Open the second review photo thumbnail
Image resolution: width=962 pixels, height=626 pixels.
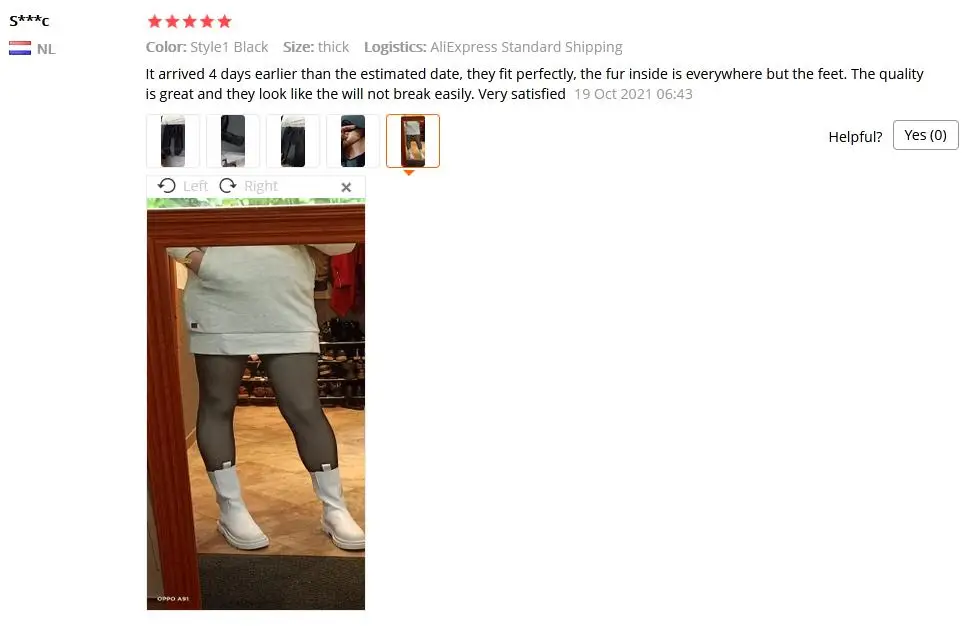click(233, 141)
